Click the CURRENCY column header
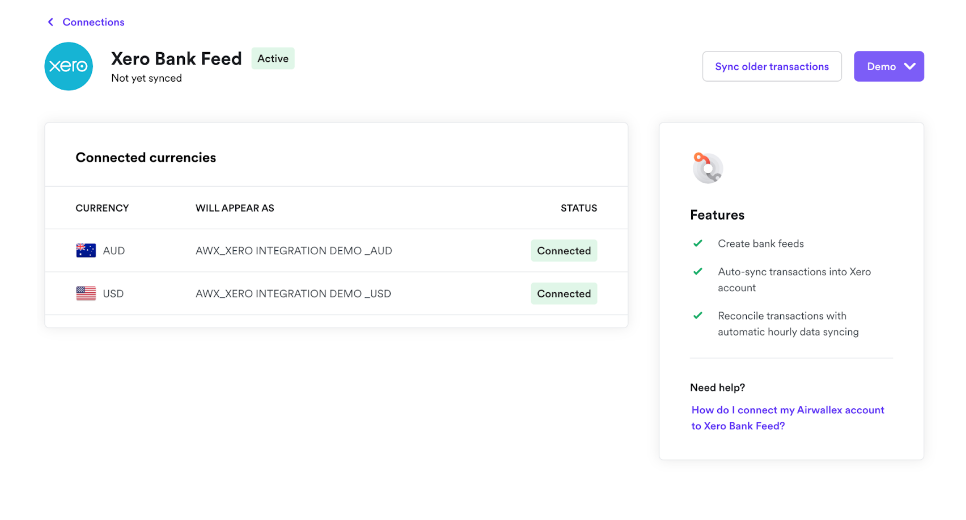The image size is (966, 520). 102,208
